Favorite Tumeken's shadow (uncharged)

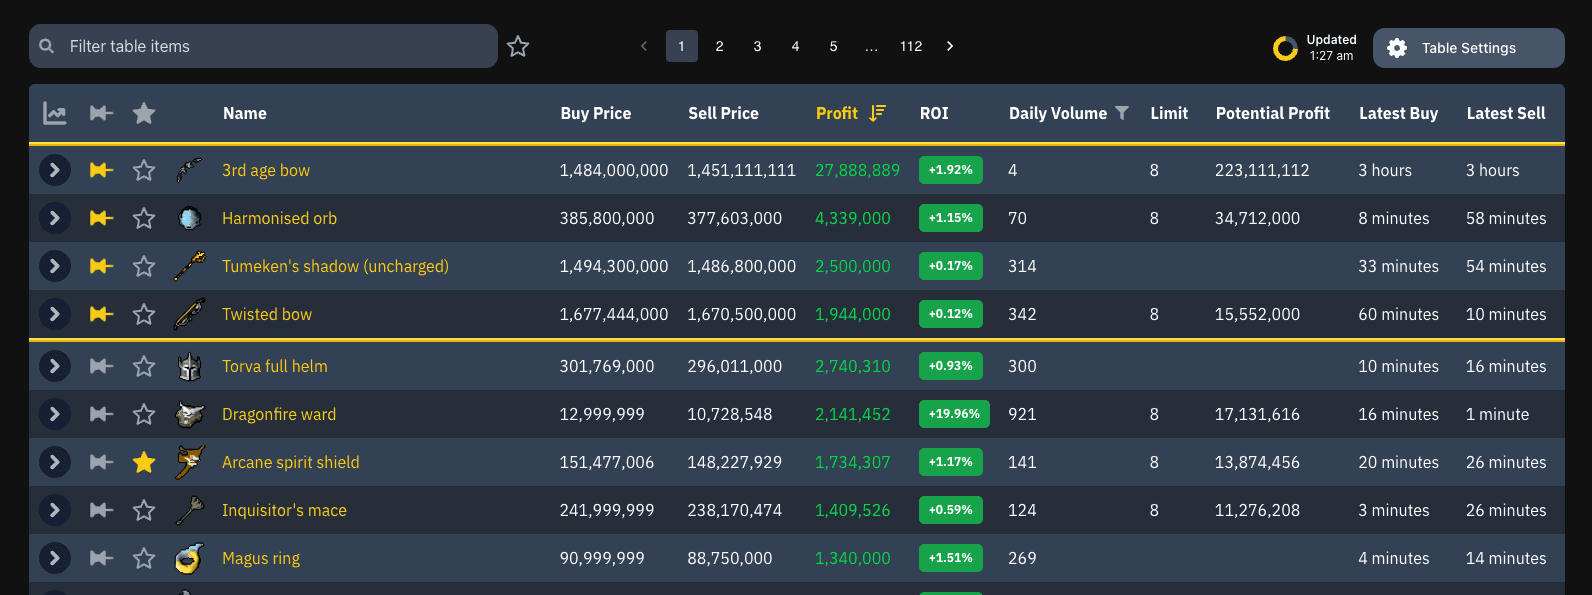[144, 266]
